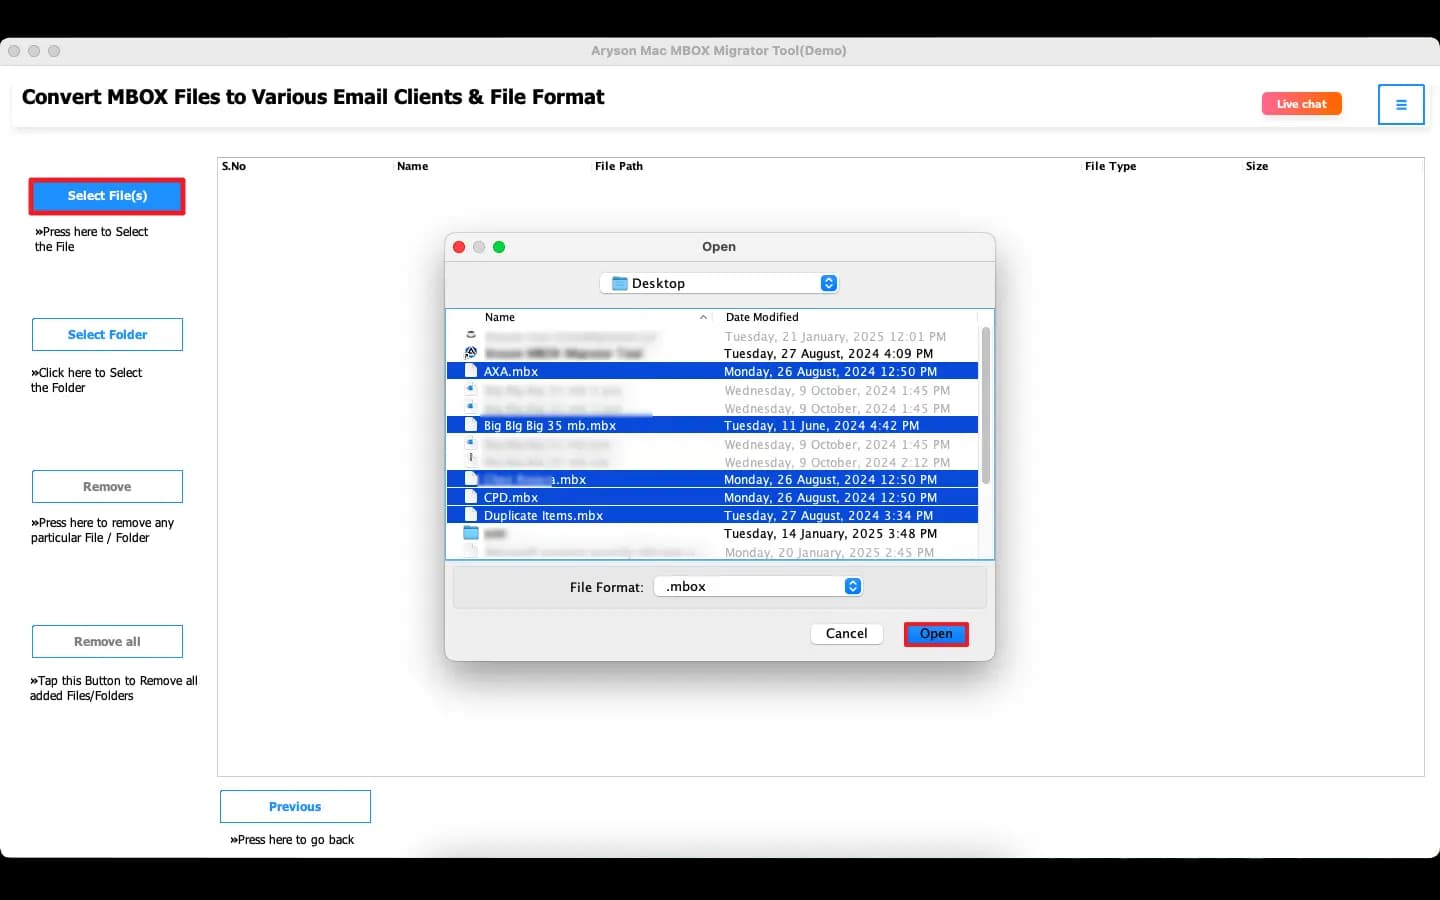Click the app icon dated 27 August 2024 4:09 PM
The height and width of the screenshot is (900, 1440).
(471, 353)
